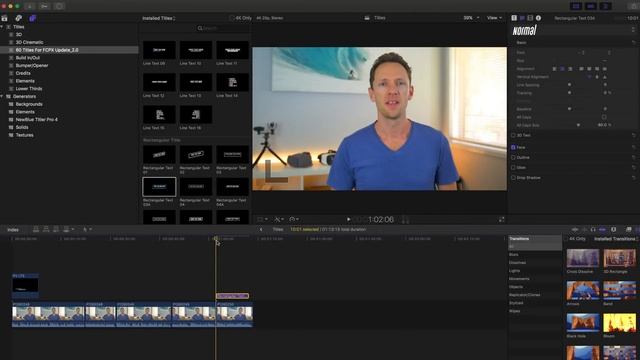Image resolution: width=640 pixels, height=360 pixels.
Task: Select the 3D Cinematic titles category
Action: (29, 42)
